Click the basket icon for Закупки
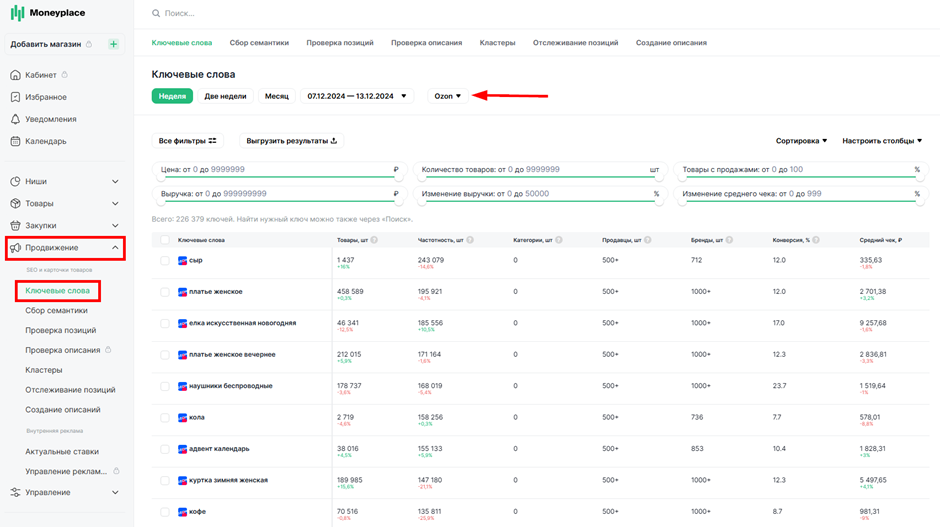Screen dimensions: 940x527 (16, 225)
